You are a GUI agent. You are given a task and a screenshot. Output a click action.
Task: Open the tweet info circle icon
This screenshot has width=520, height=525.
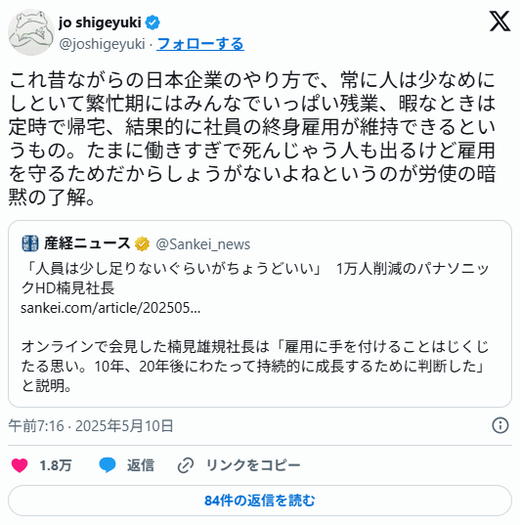click(x=500, y=426)
